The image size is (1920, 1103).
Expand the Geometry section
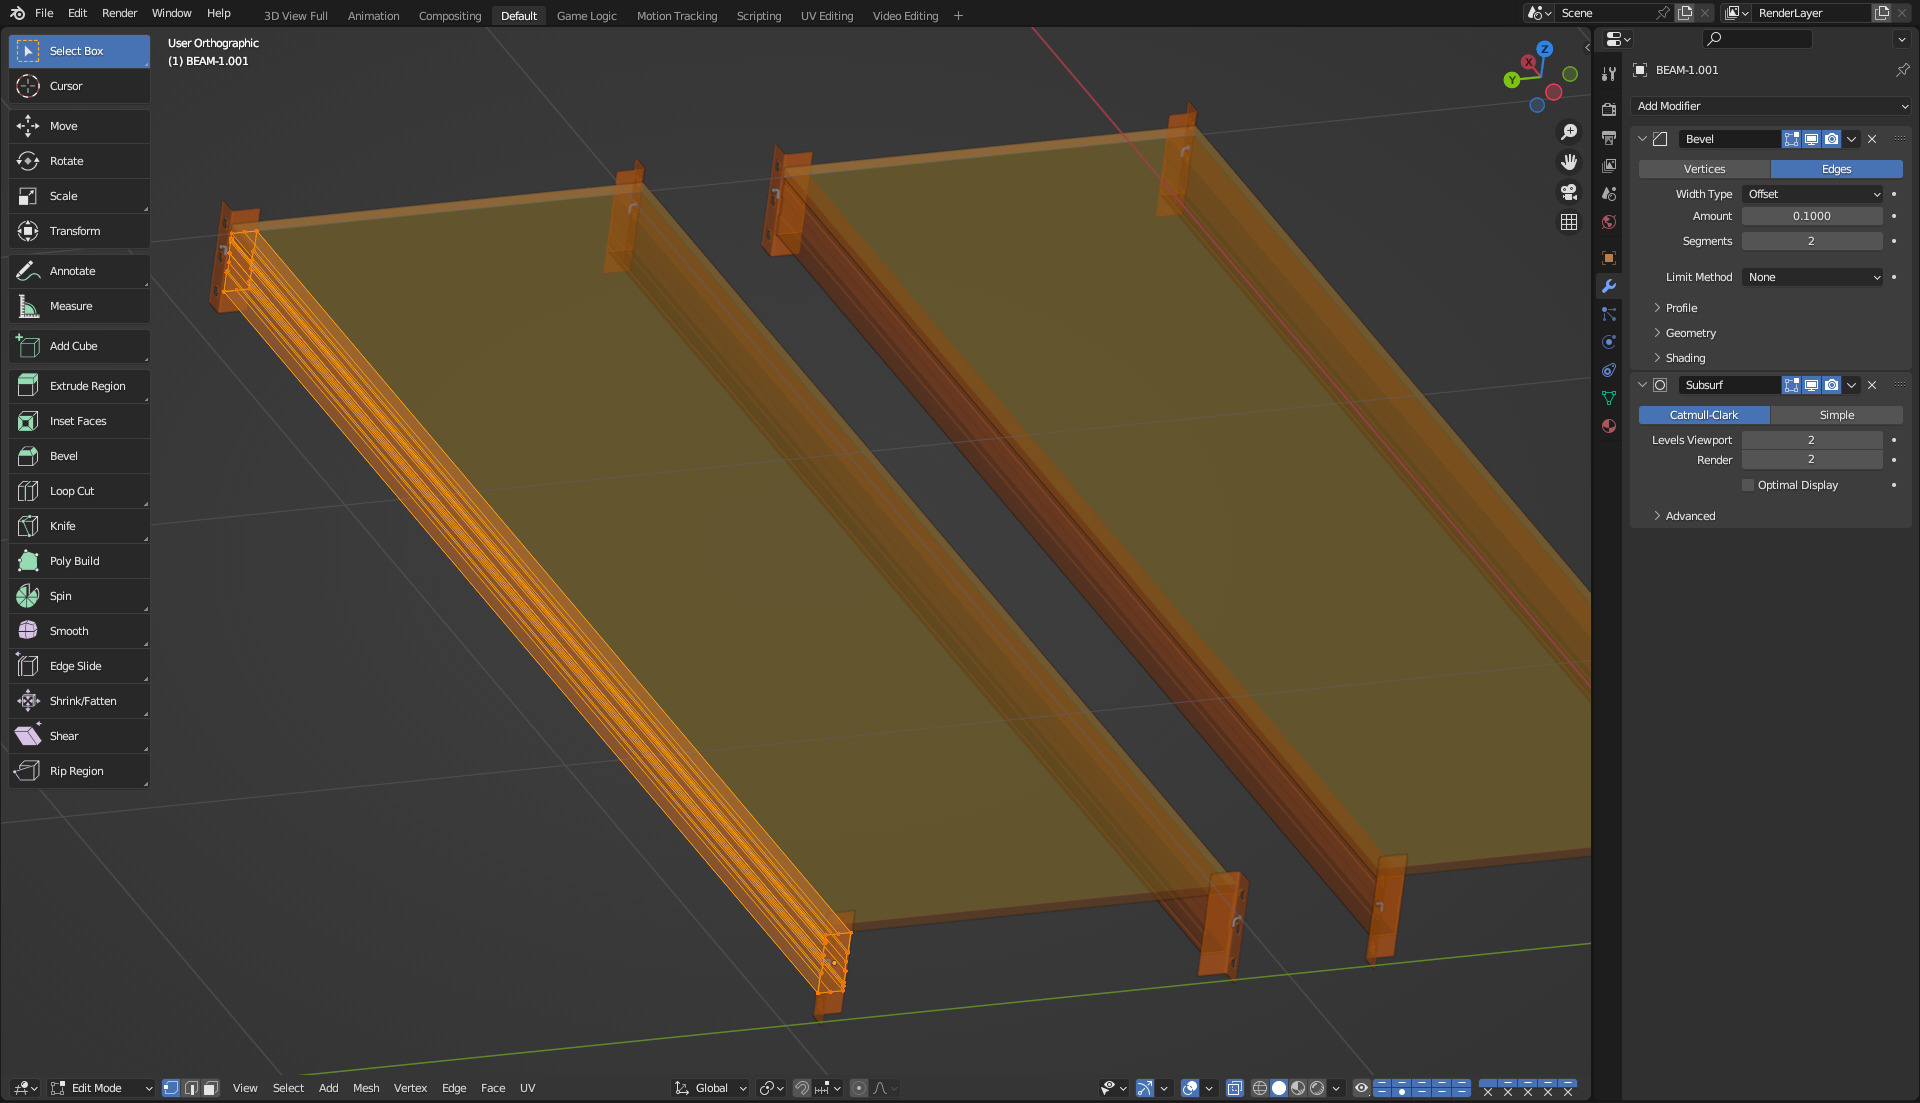1689,333
